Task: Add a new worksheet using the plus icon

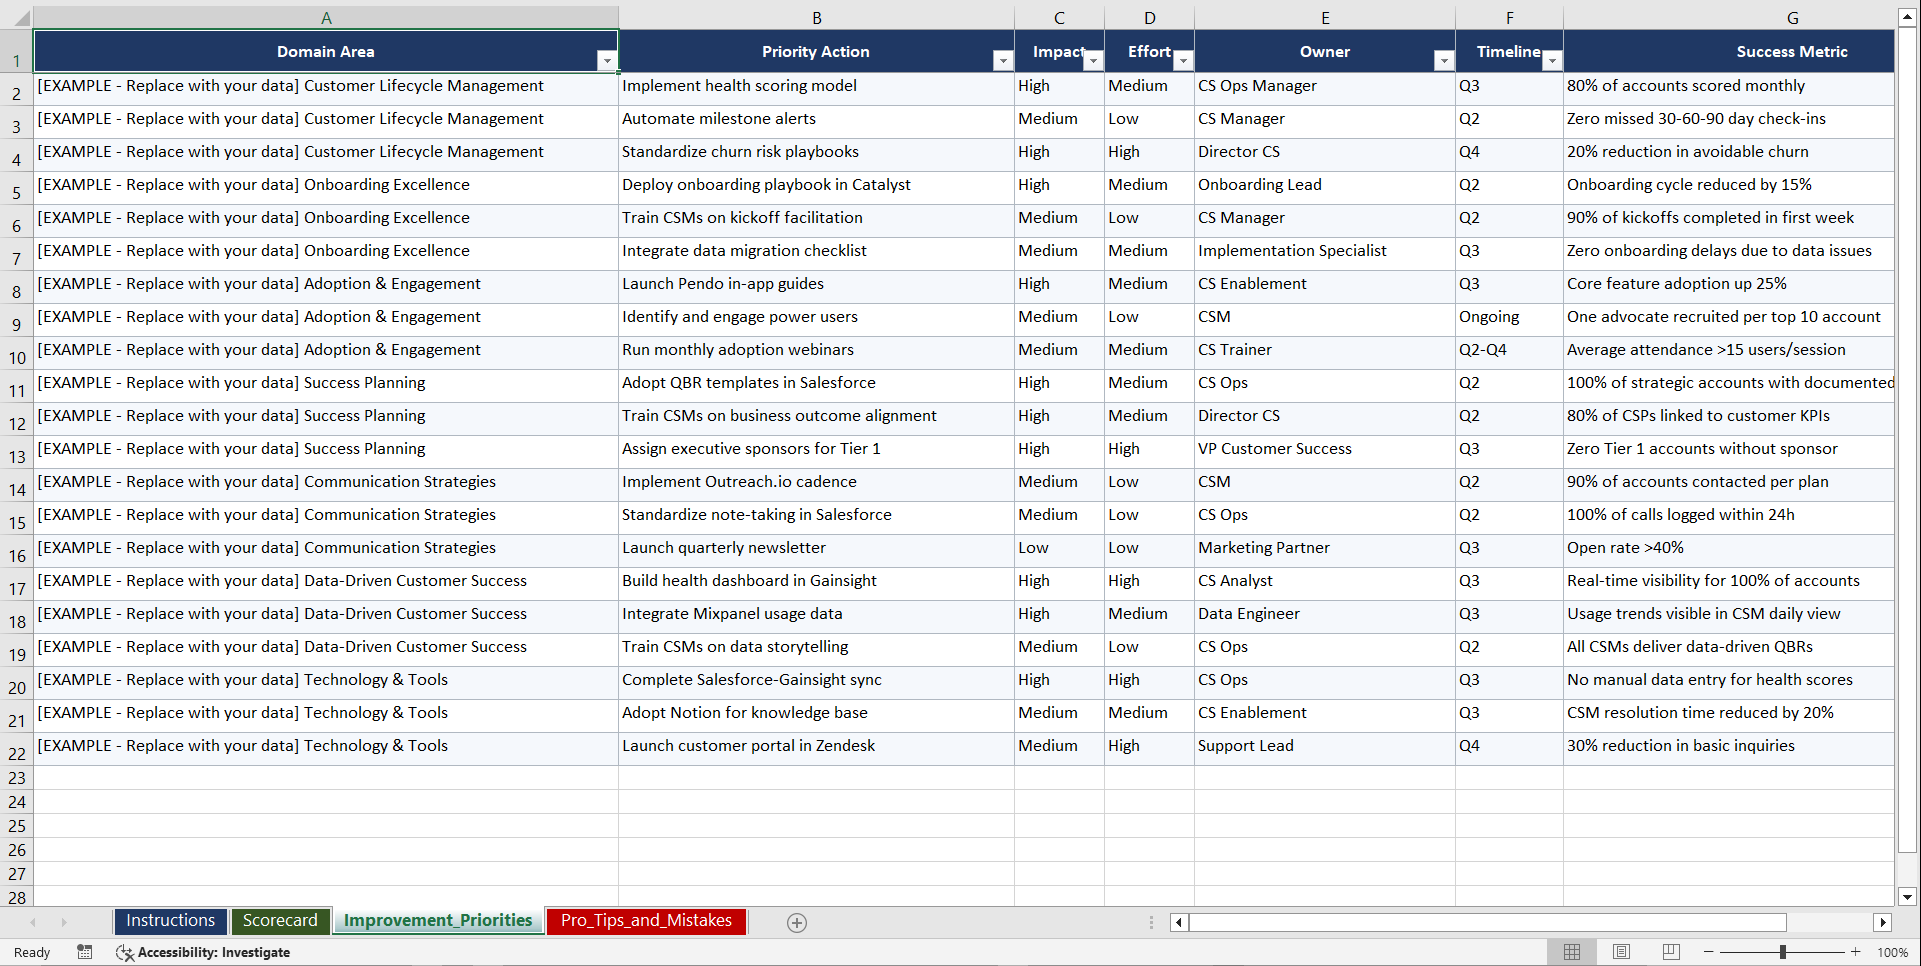Action: coord(796,922)
